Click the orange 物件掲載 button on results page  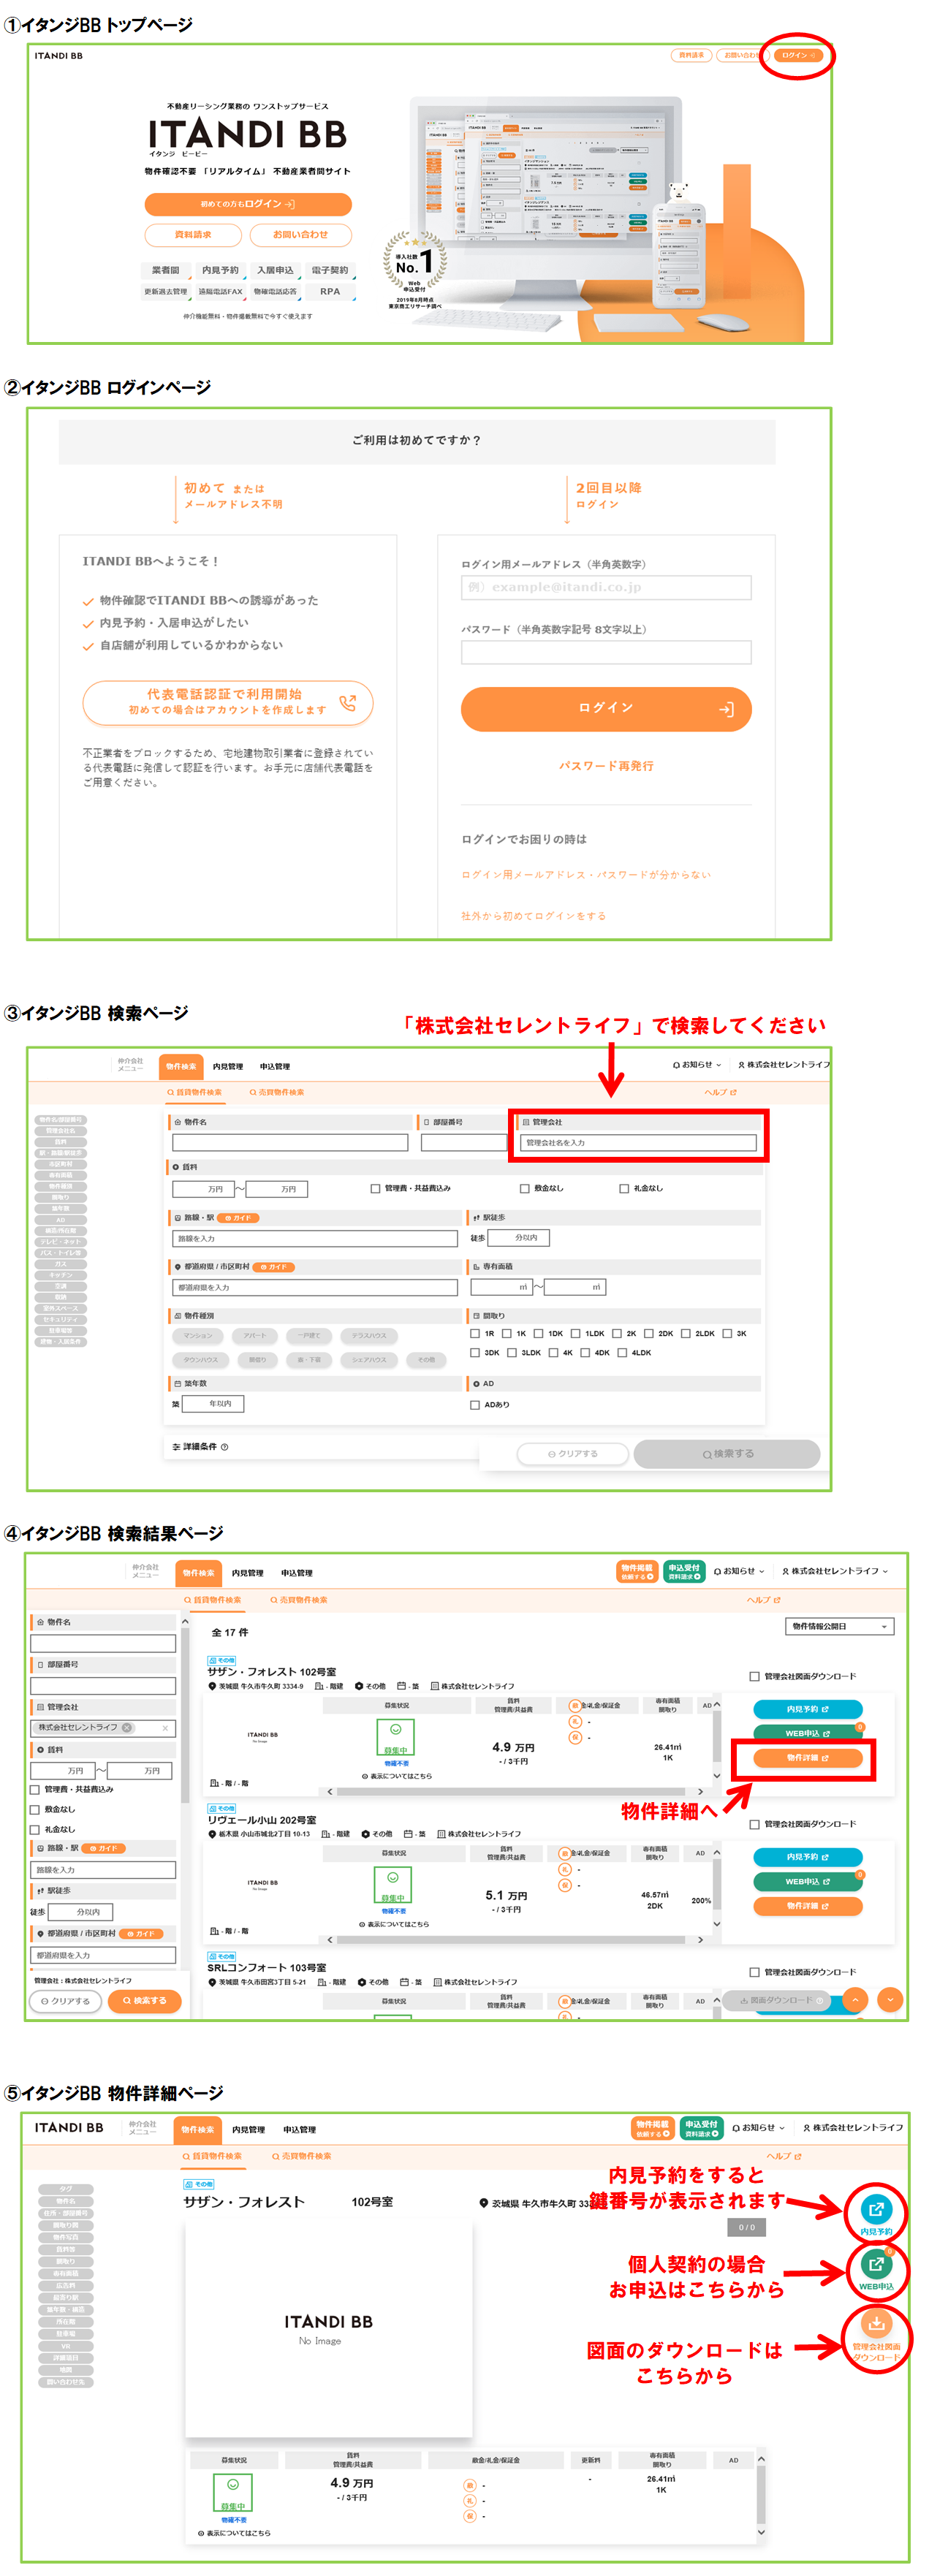[x=636, y=1571]
